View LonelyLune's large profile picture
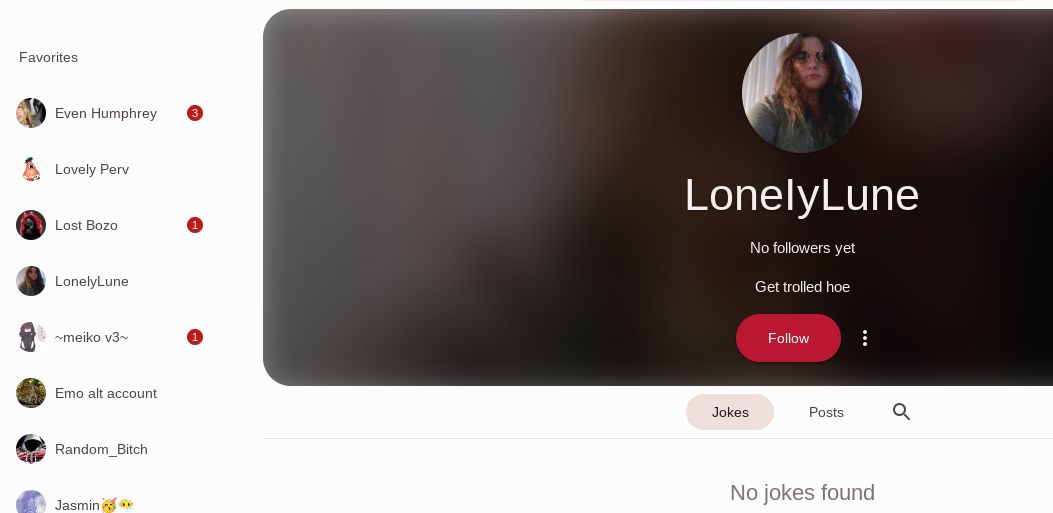 tap(802, 93)
